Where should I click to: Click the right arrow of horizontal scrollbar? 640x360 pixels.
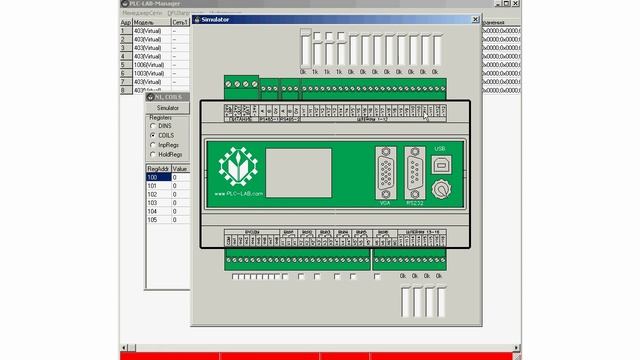pos(517,348)
